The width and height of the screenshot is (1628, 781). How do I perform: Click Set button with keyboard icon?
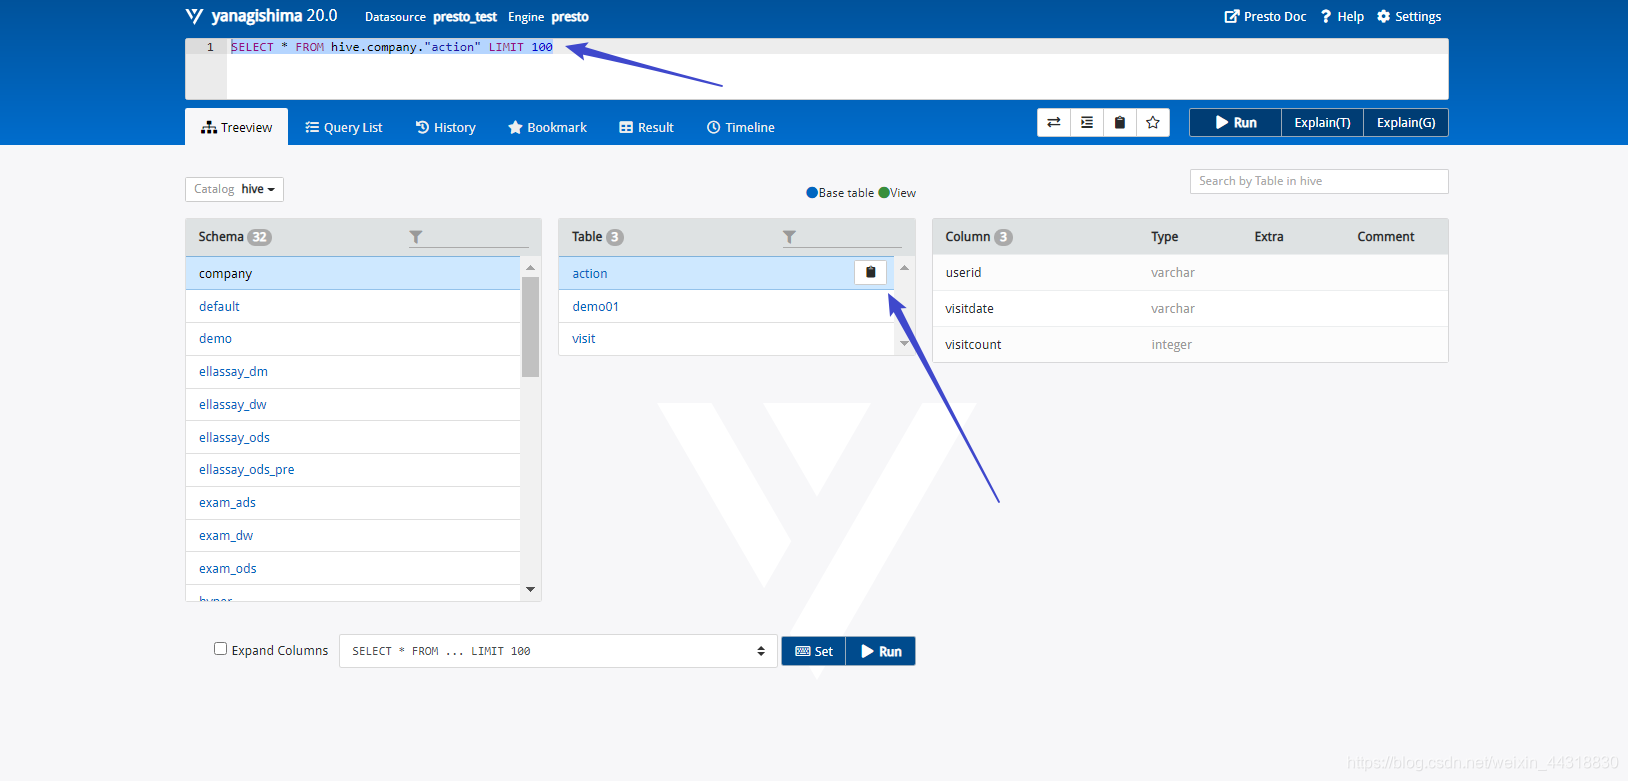814,651
